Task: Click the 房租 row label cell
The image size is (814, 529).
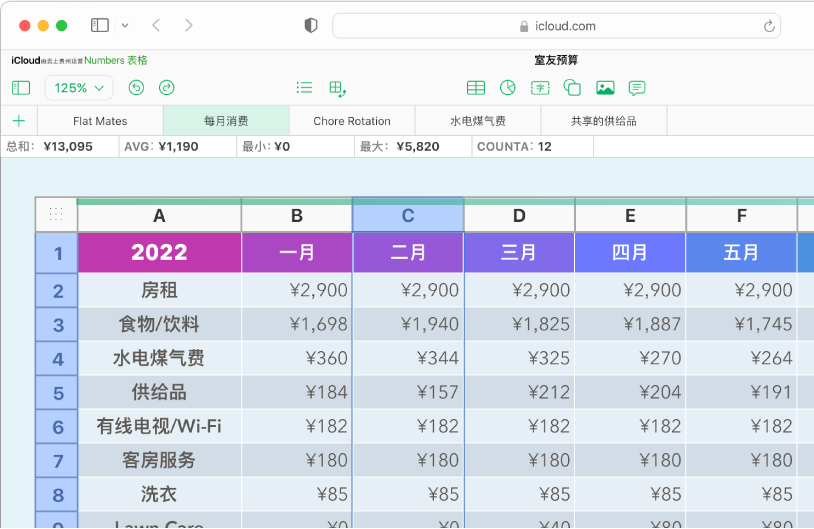Action: click(x=159, y=290)
